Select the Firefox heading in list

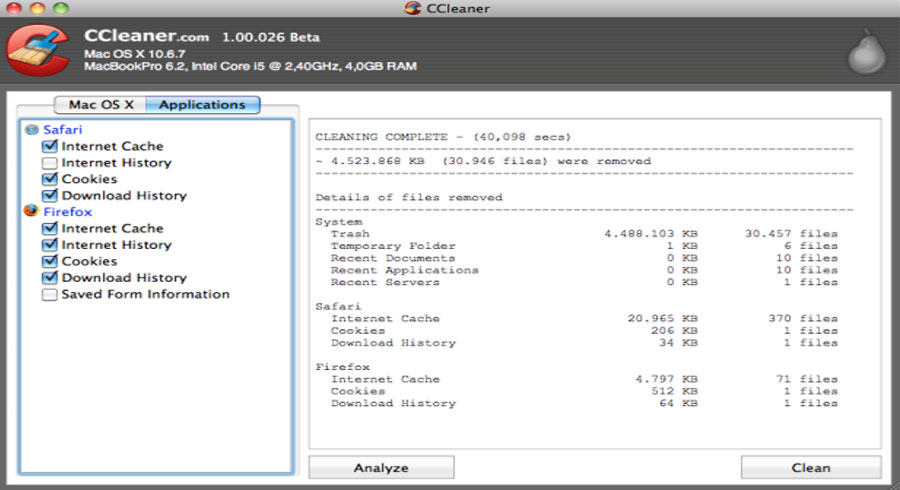pyautogui.click(x=68, y=212)
